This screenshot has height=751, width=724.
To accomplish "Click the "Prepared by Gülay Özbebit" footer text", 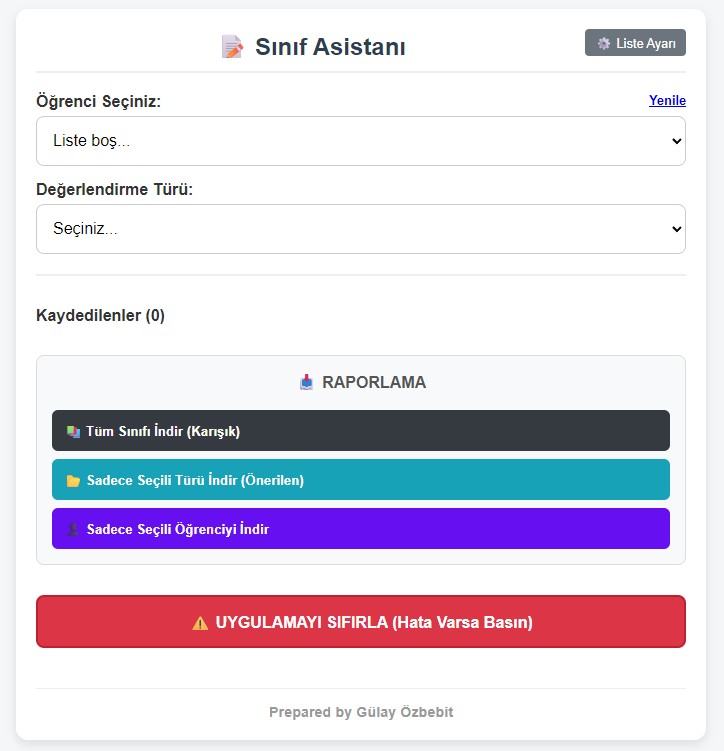I will pyautogui.click(x=361, y=712).
